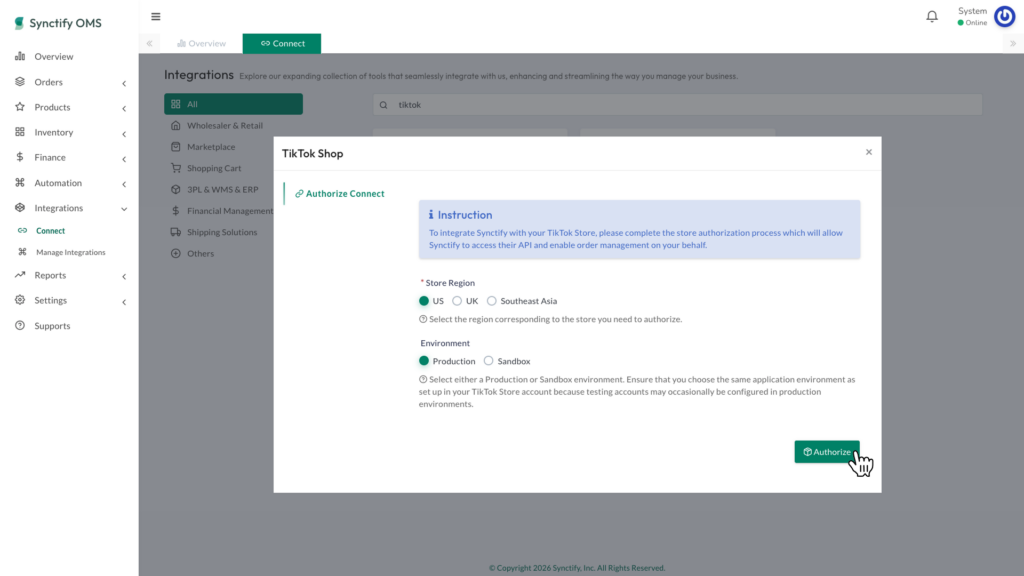The image size is (1024, 576).
Task: Click the Manage Integrations command icon
Action: (22, 251)
